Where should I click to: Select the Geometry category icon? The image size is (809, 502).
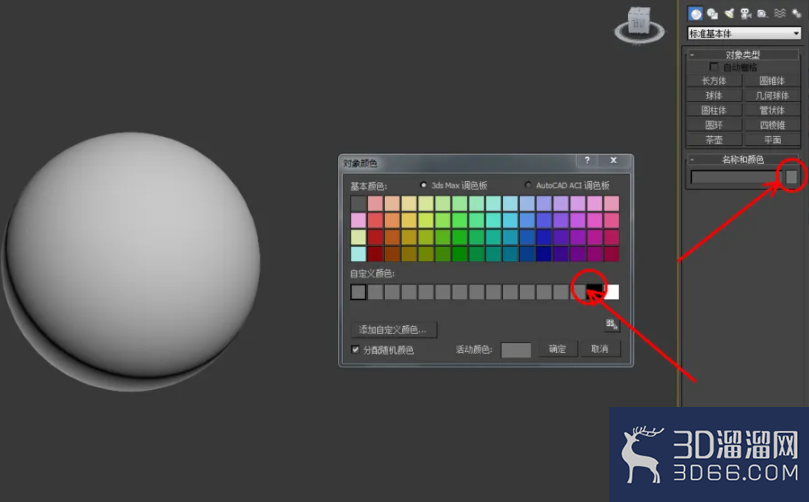point(695,14)
